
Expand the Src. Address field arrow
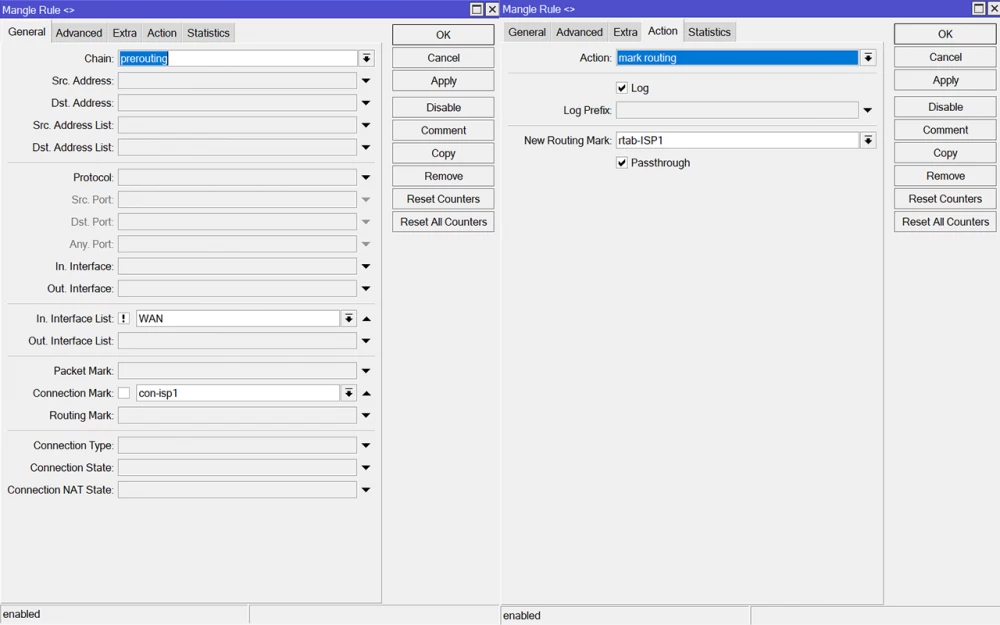click(x=366, y=81)
